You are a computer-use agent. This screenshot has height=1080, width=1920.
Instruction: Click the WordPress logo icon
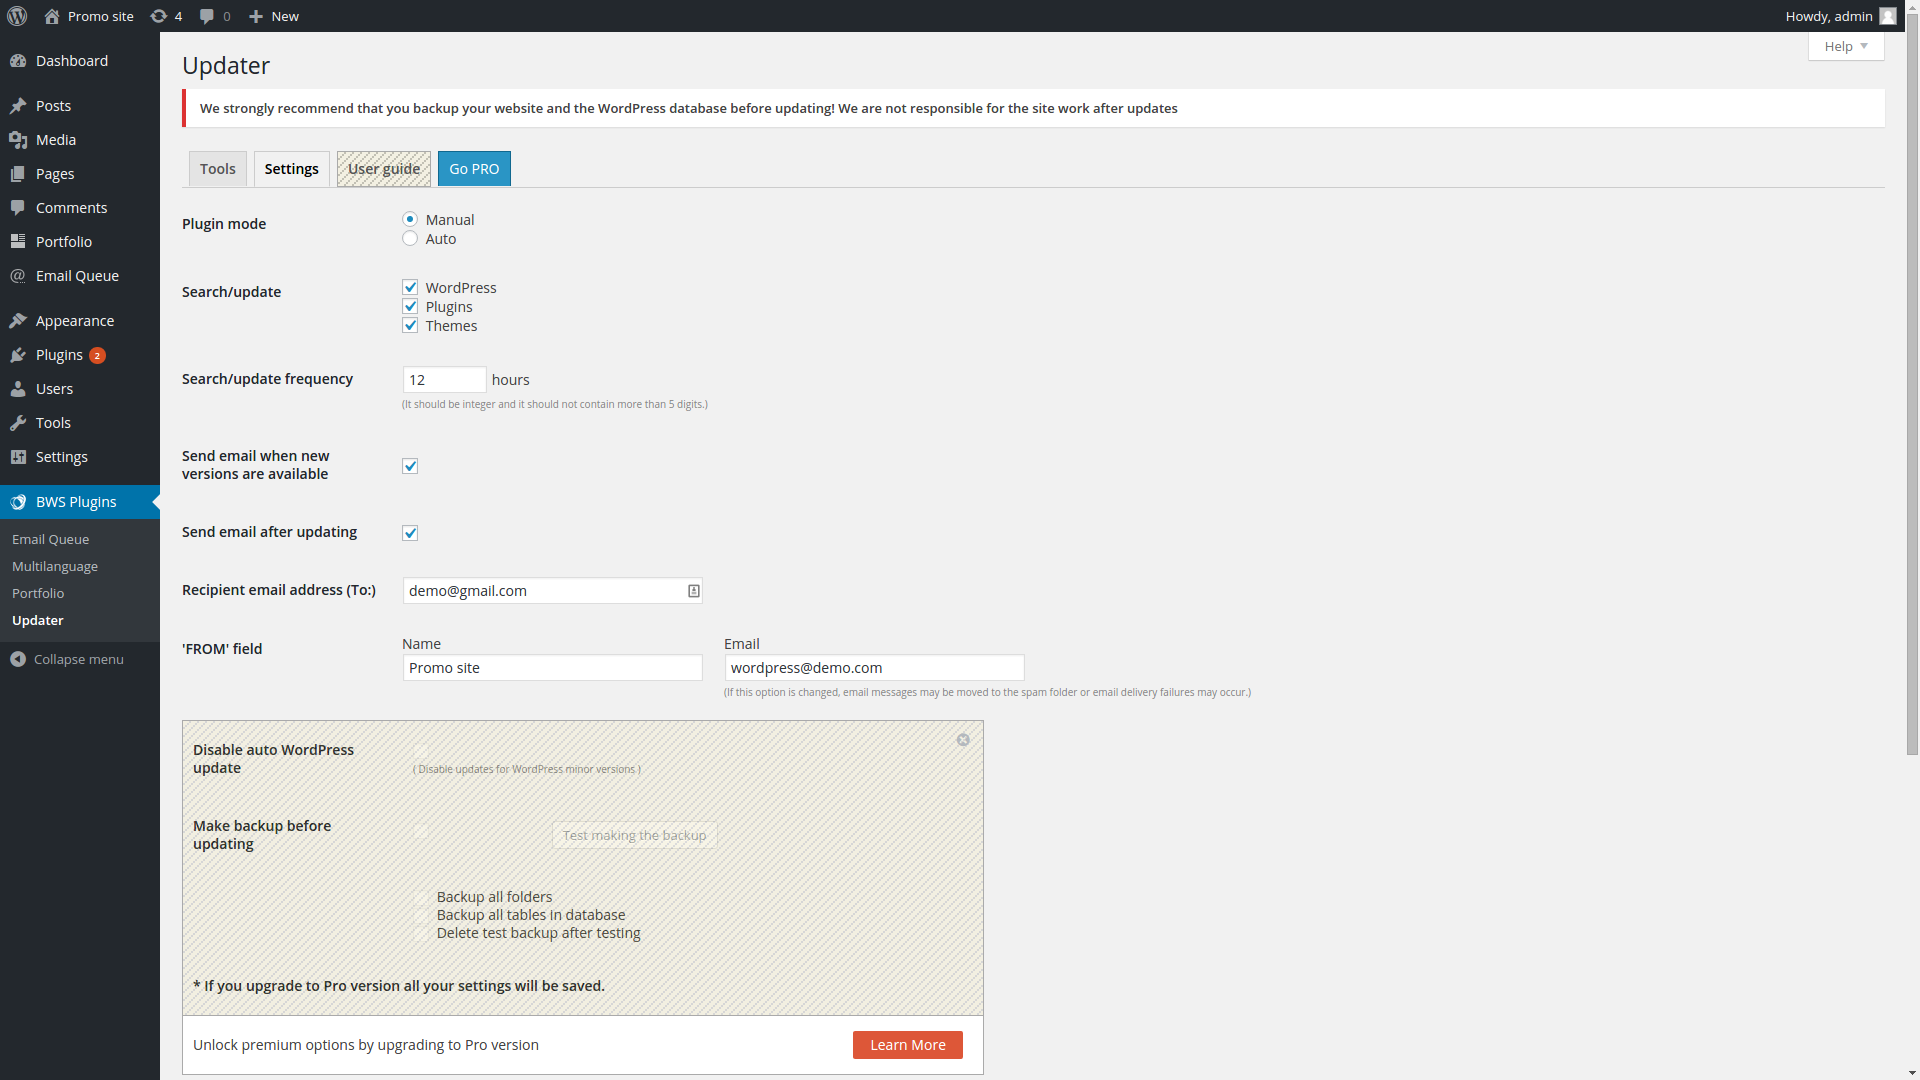17,16
